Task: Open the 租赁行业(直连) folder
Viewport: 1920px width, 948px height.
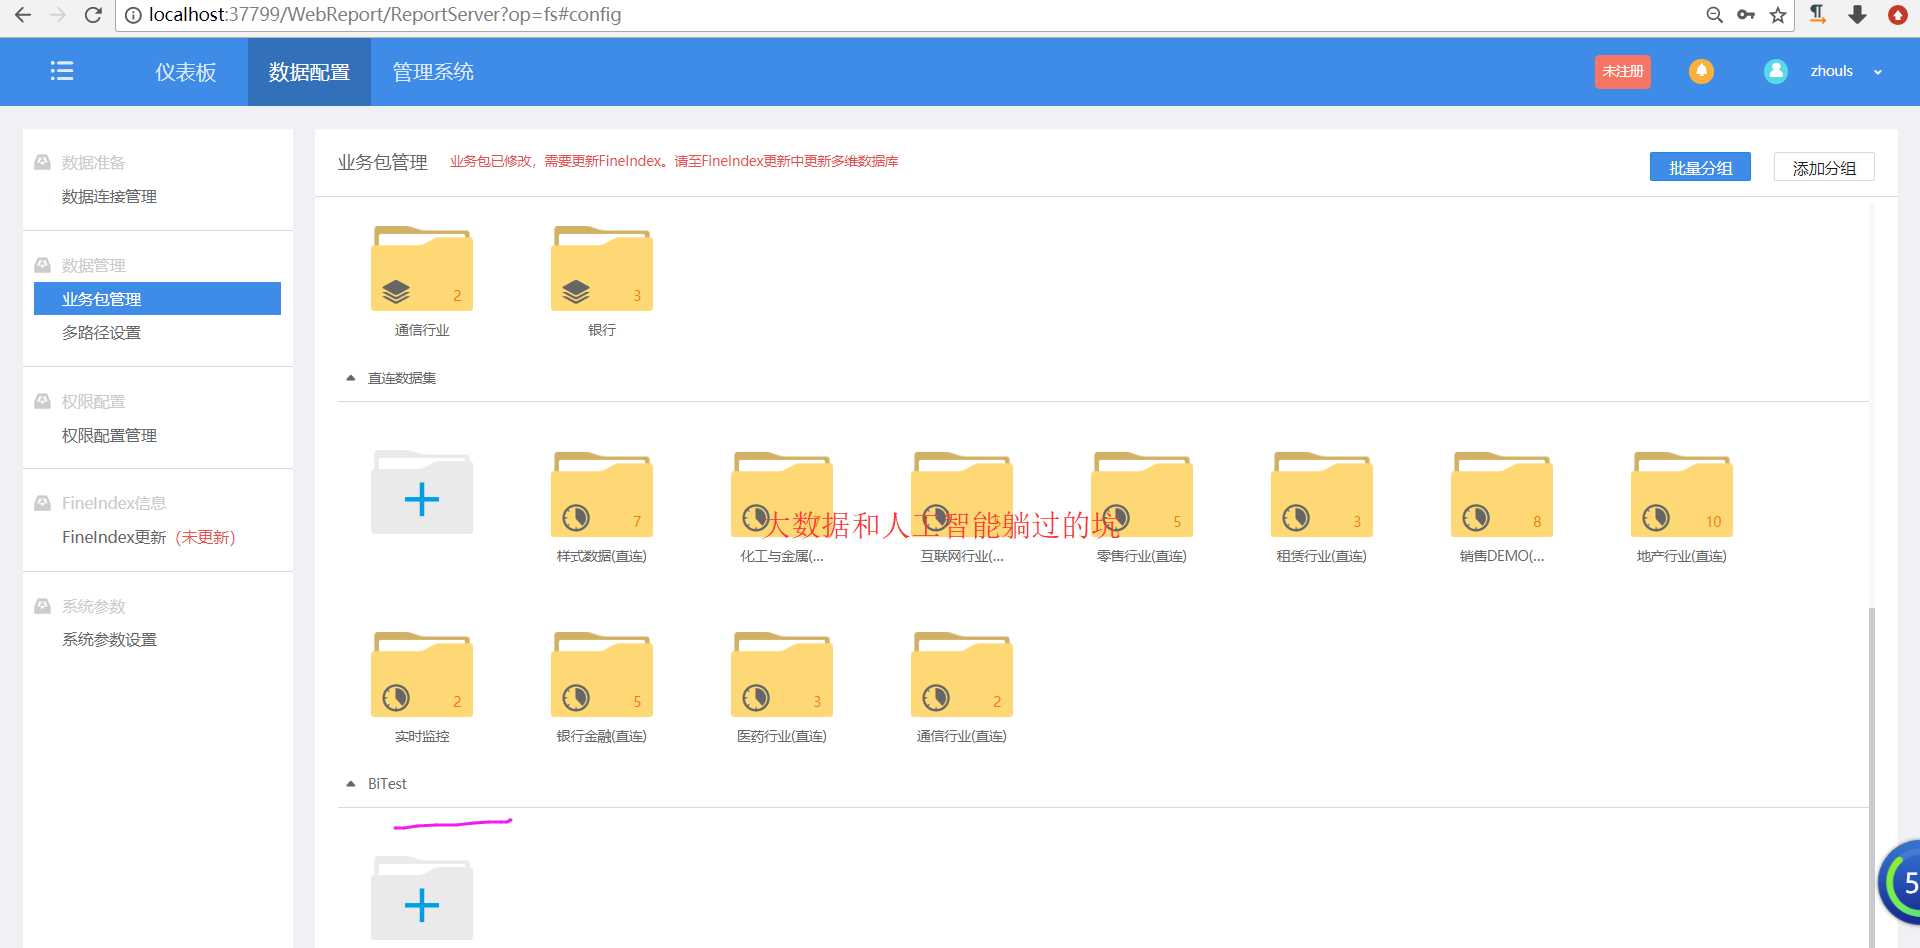Action: [1322, 494]
